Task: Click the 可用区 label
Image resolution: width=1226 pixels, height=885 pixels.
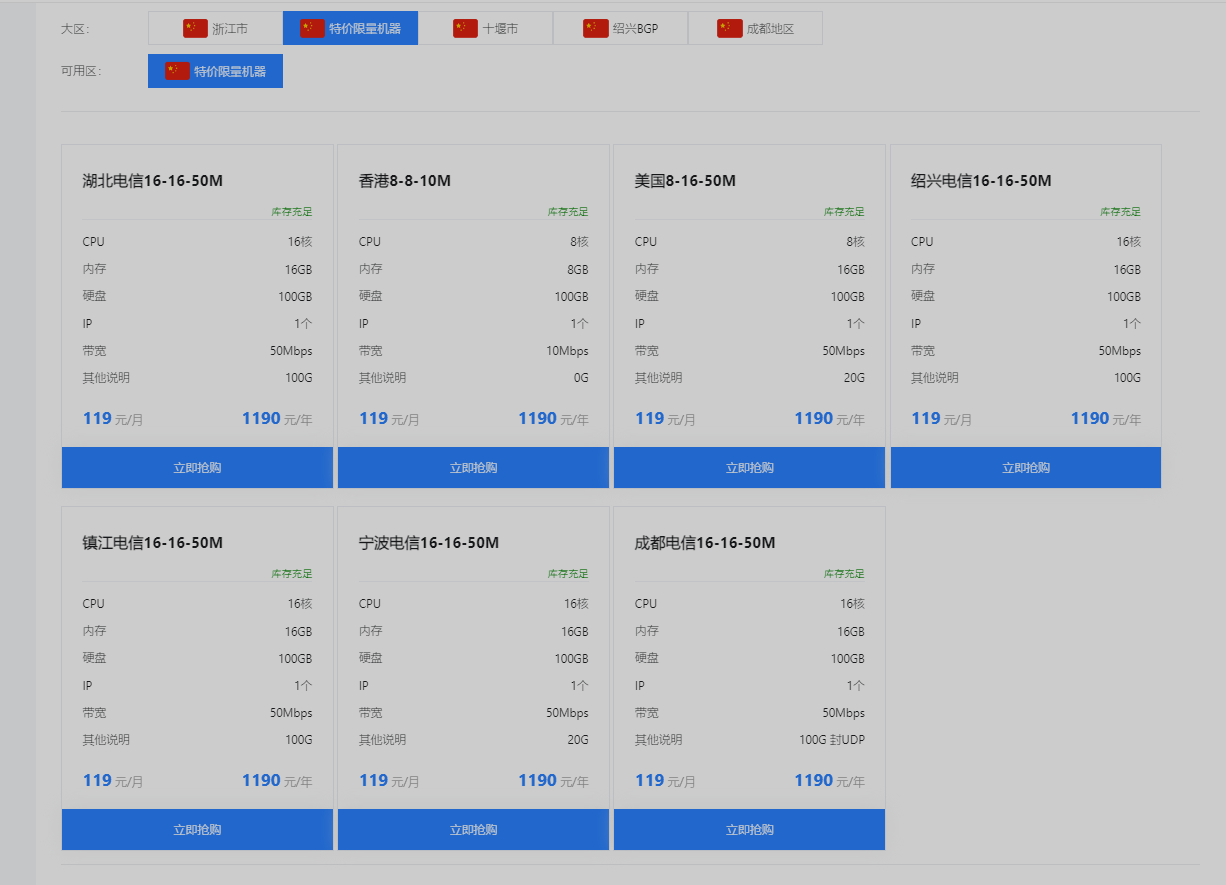Action: pos(81,71)
